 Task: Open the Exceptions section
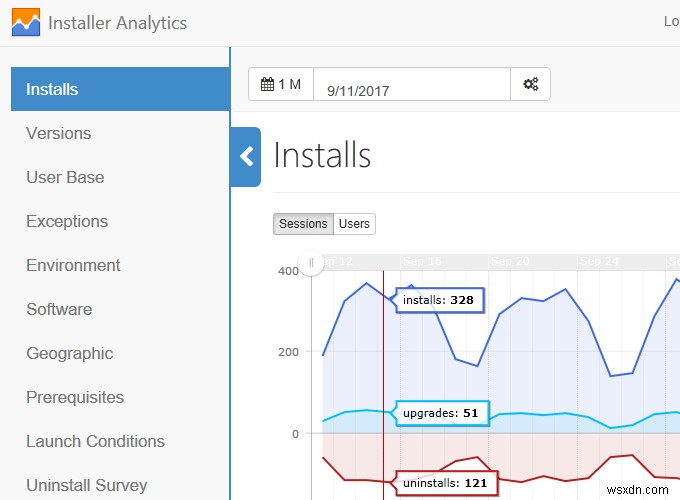click(67, 221)
